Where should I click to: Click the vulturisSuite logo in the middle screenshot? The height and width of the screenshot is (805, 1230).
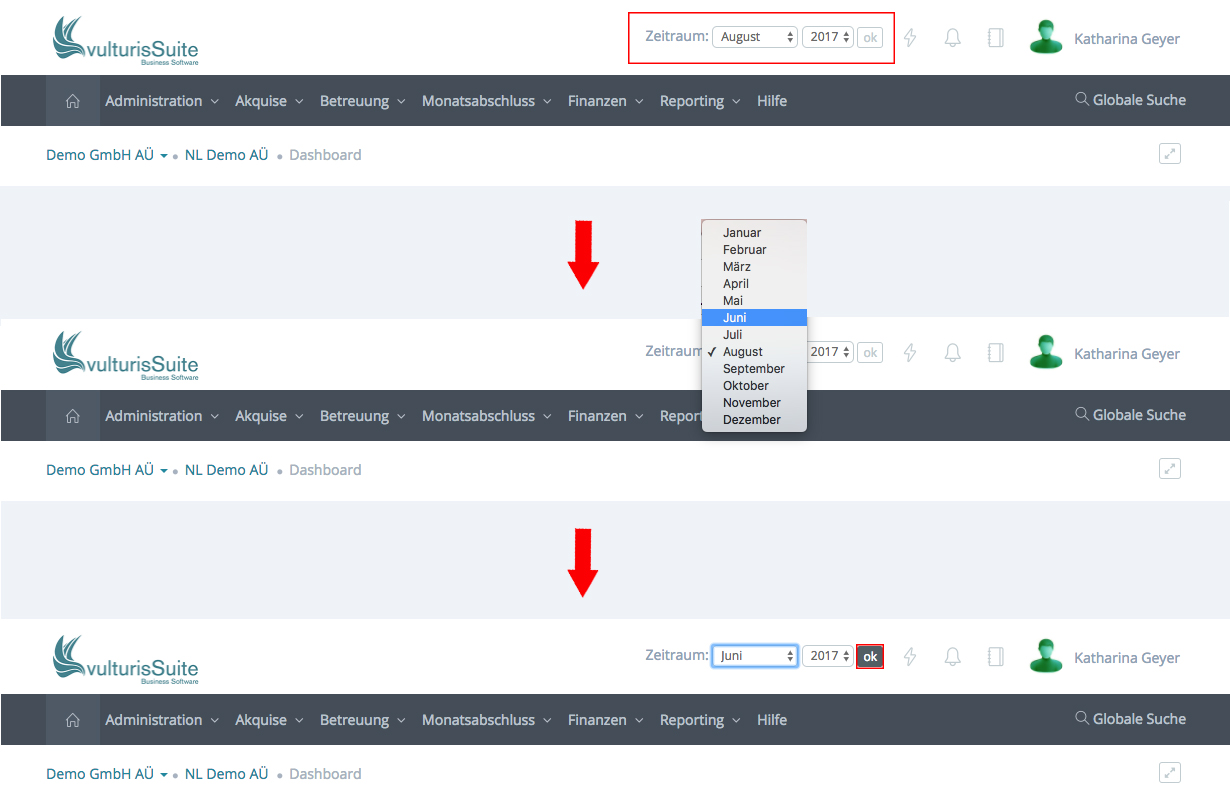point(125,355)
